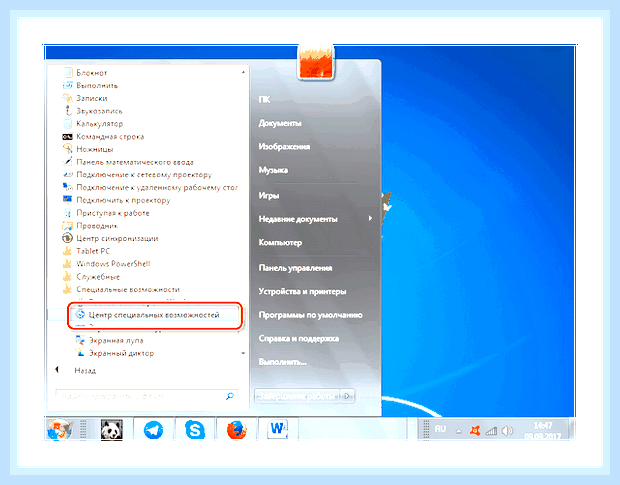The height and width of the screenshot is (485, 620).
Task: Click Выполнить... in the right pane
Action: coord(282,362)
